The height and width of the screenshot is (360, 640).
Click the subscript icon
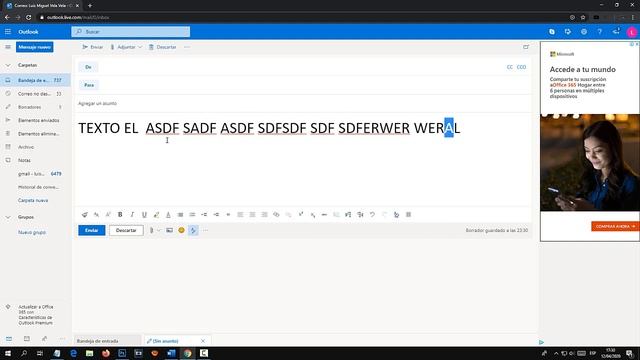click(x=313, y=215)
